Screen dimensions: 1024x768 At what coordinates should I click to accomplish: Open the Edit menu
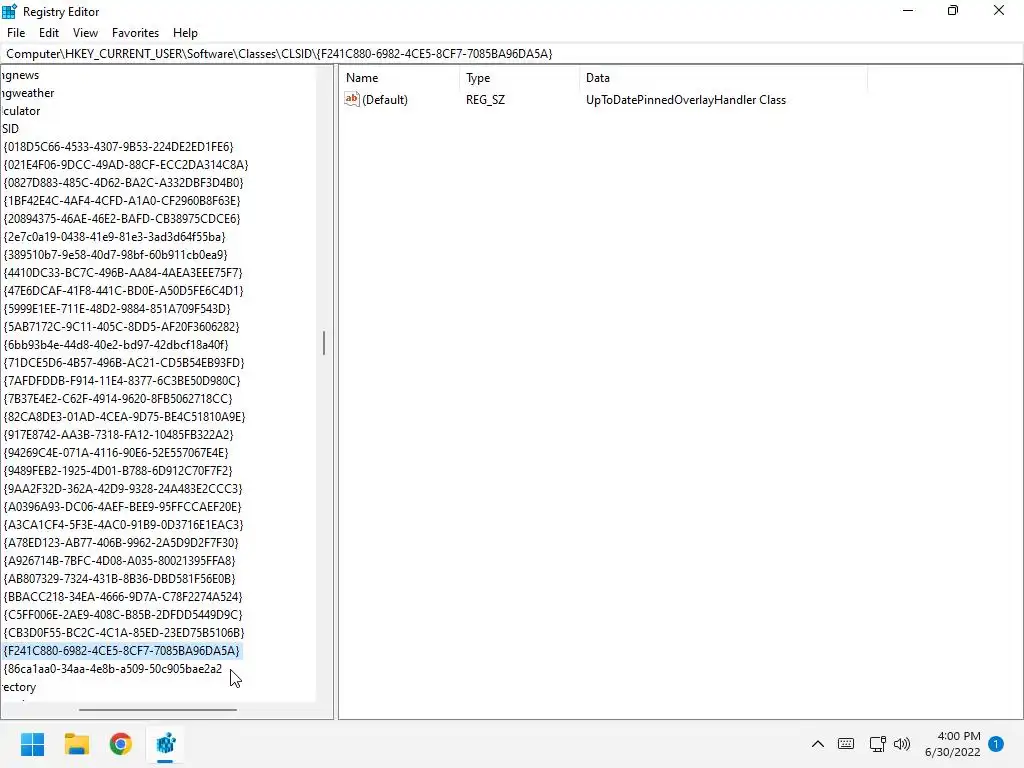click(48, 33)
